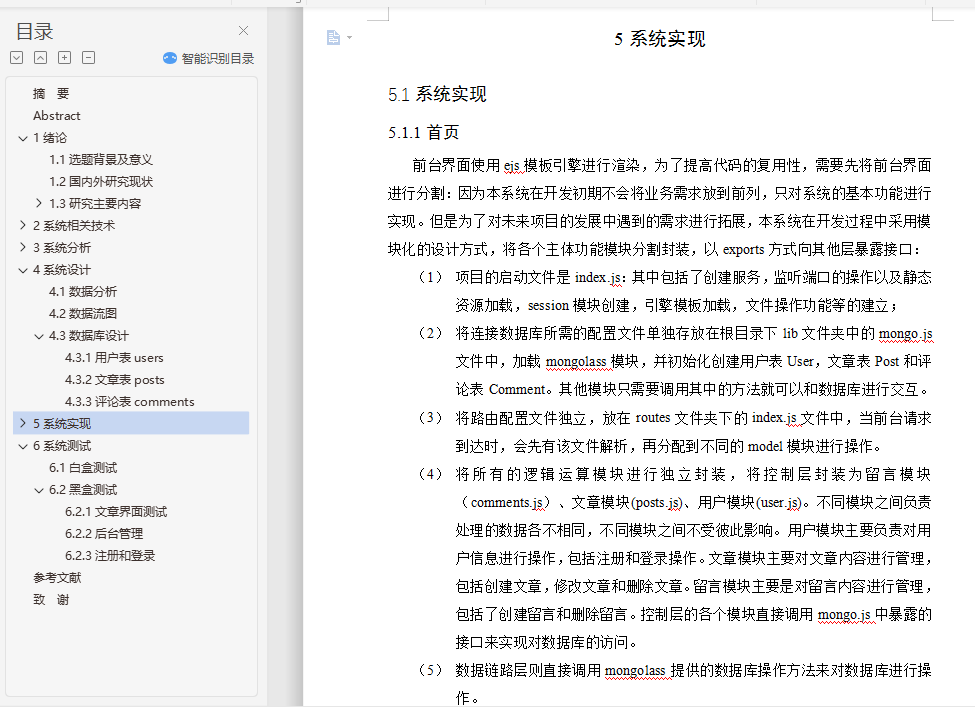975x707 pixels.
Task: Go to 4.3.1 用户表 users
Action: point(114,358)
